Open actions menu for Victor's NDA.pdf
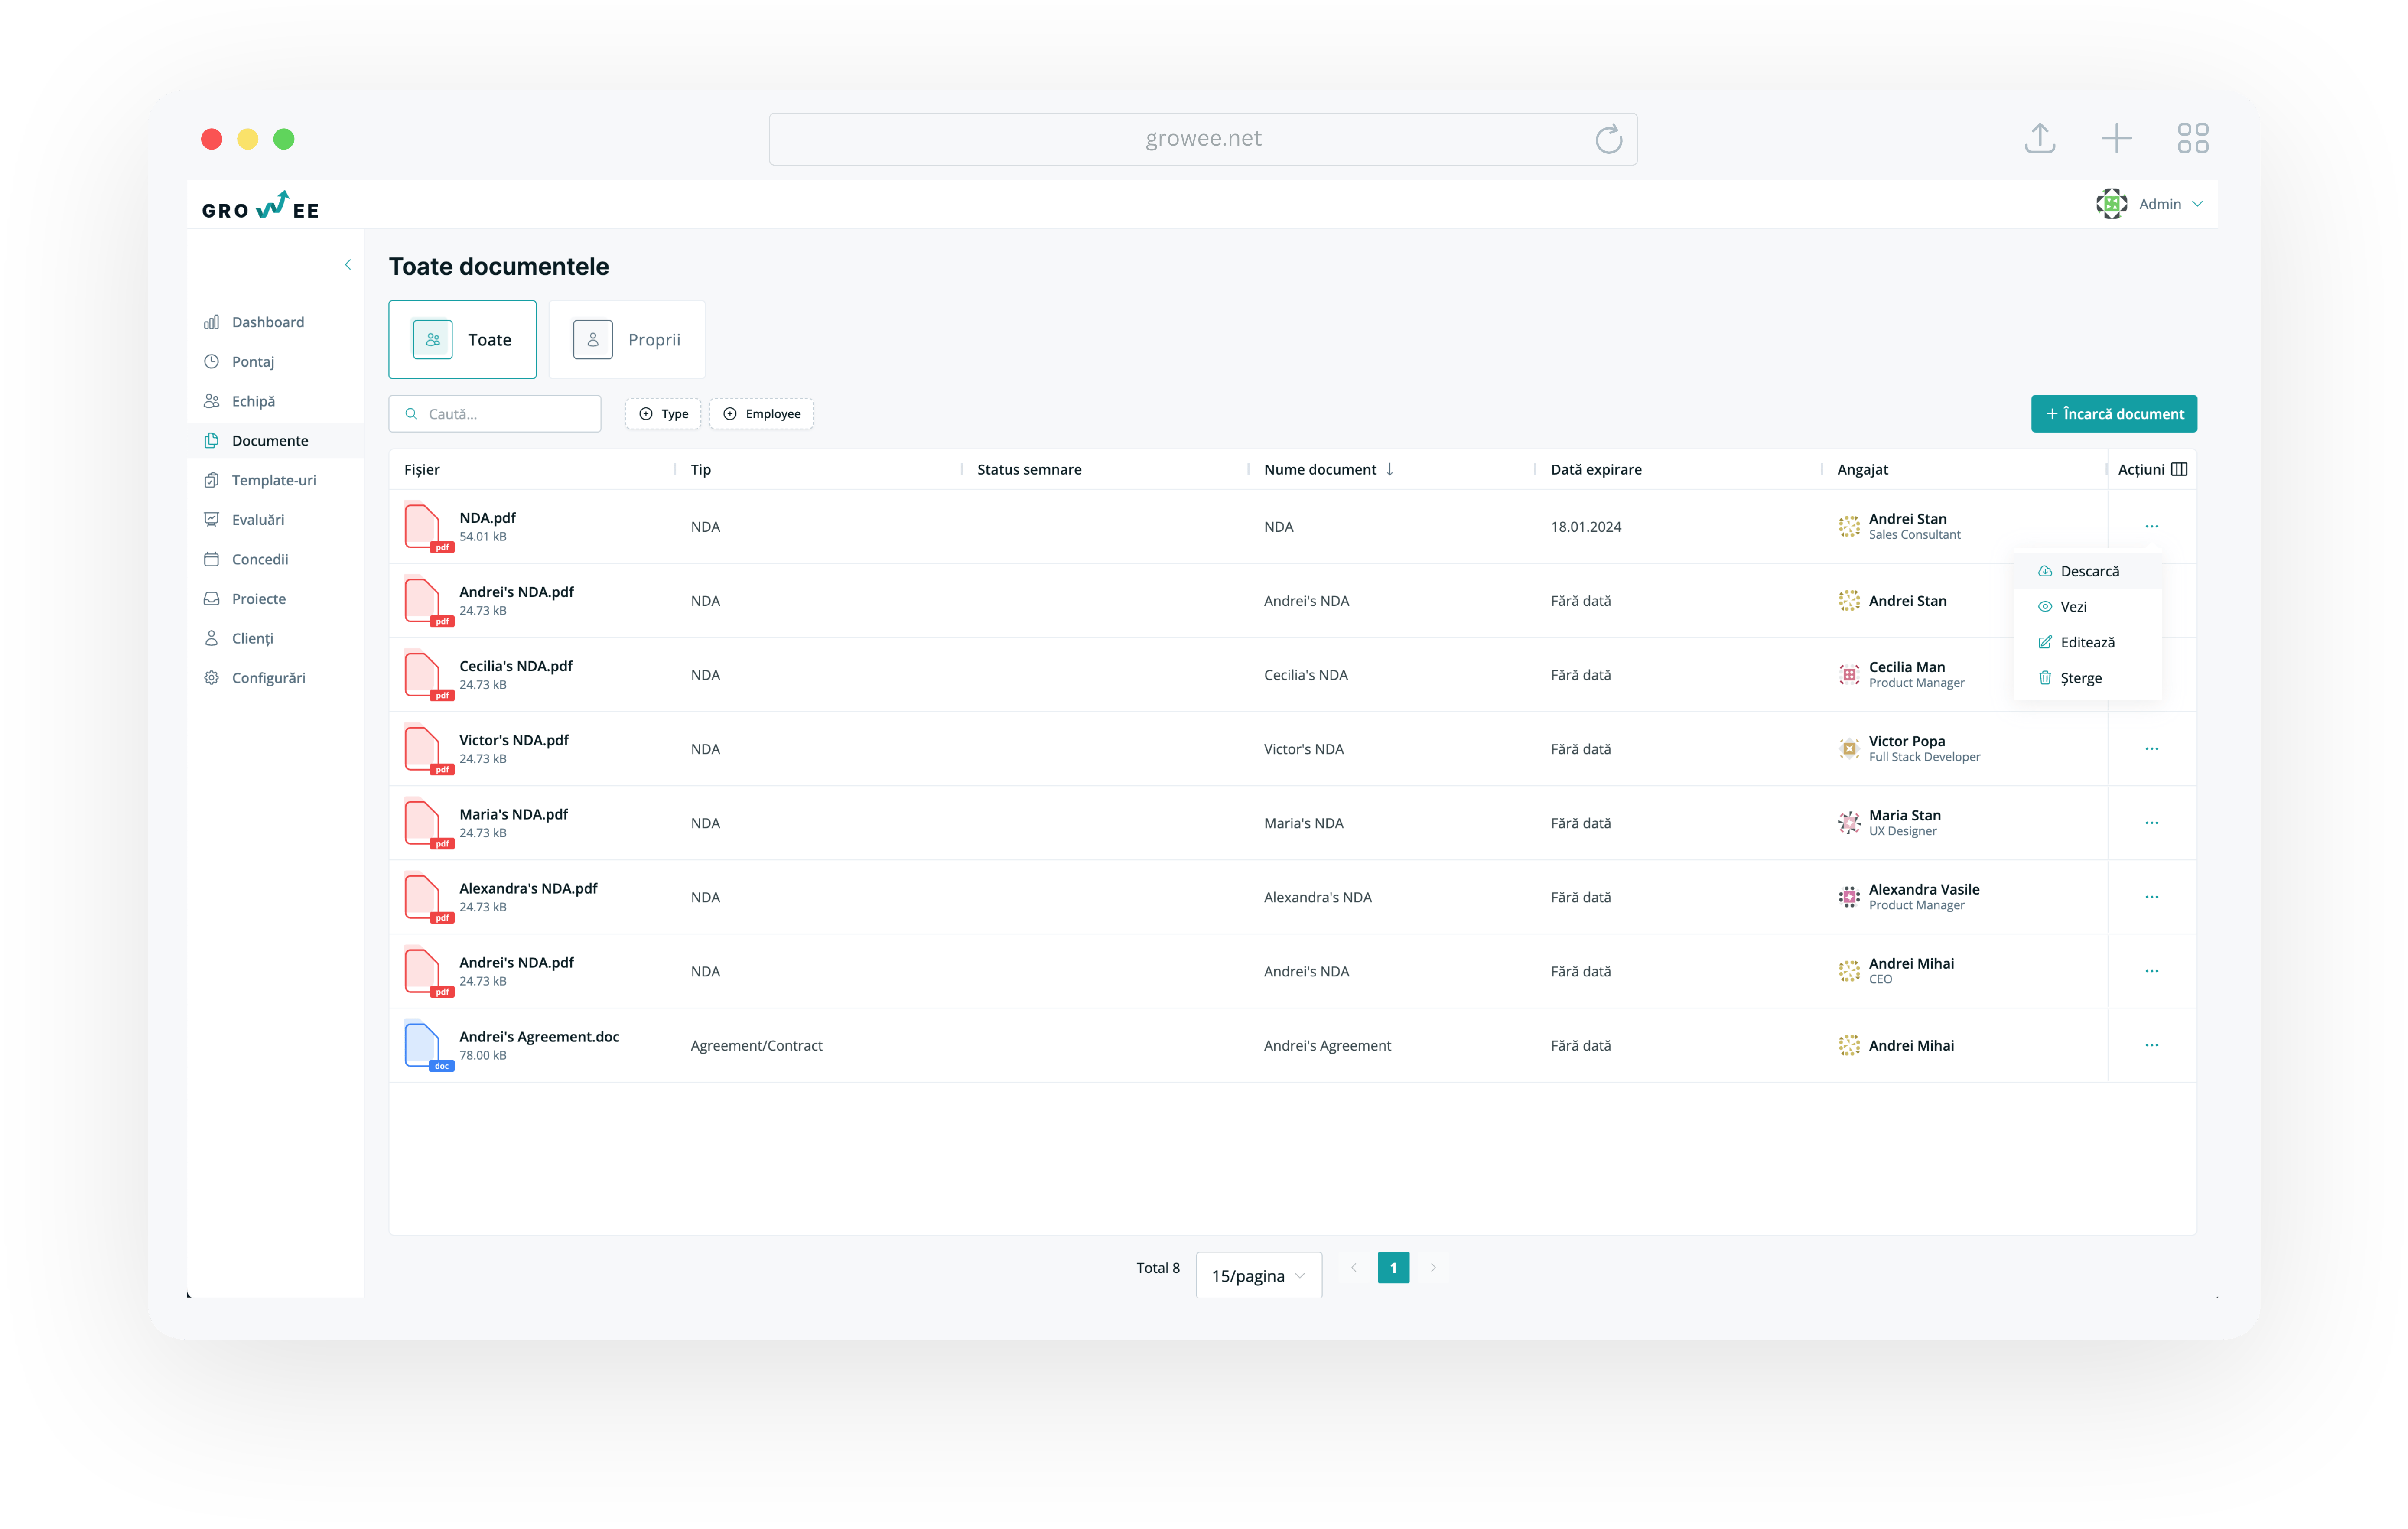This screenshot has width=2408, height=1529. pyautogui.click(x=2151, y=749)
